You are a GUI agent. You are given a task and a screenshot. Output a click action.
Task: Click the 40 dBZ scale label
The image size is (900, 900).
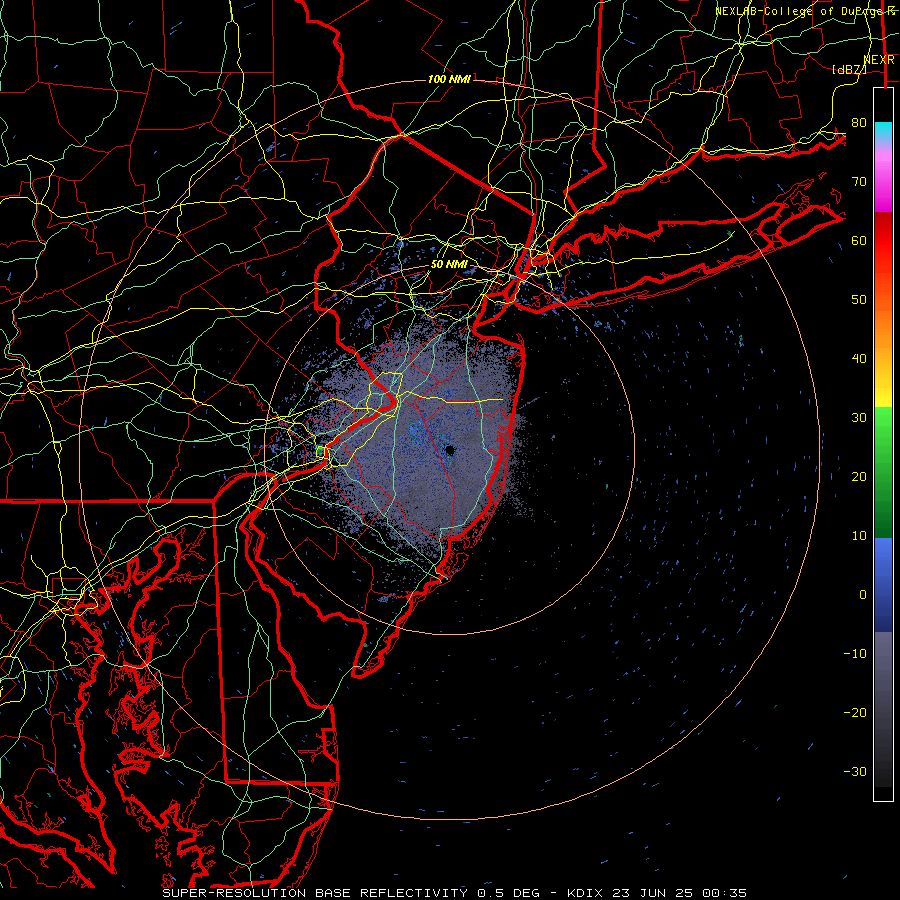tap(859, 359)
